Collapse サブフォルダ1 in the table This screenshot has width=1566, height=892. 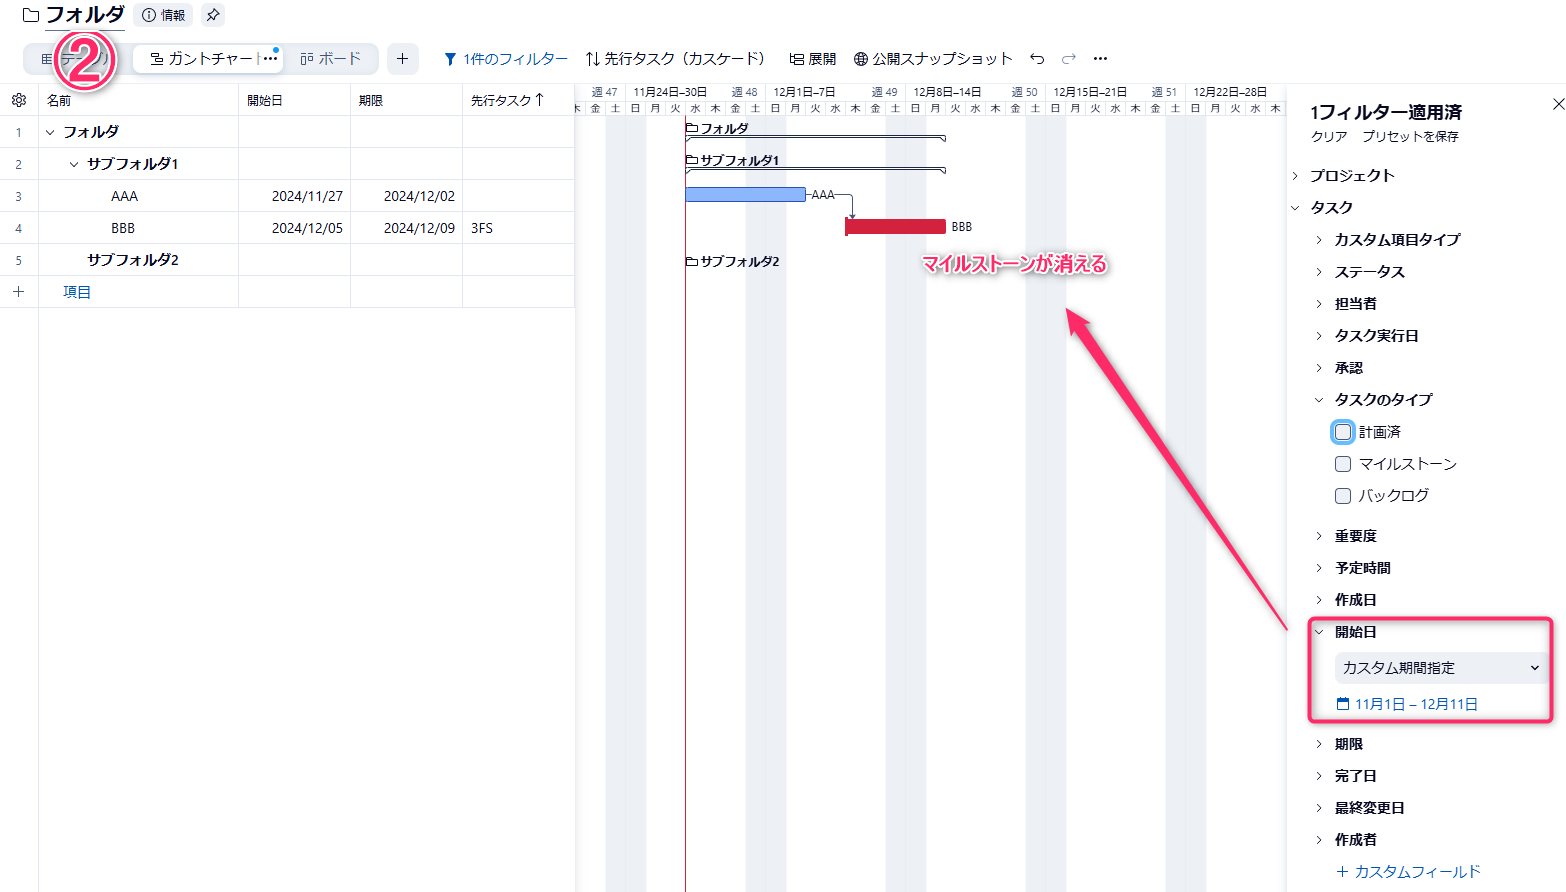click(x=74, y=164)
